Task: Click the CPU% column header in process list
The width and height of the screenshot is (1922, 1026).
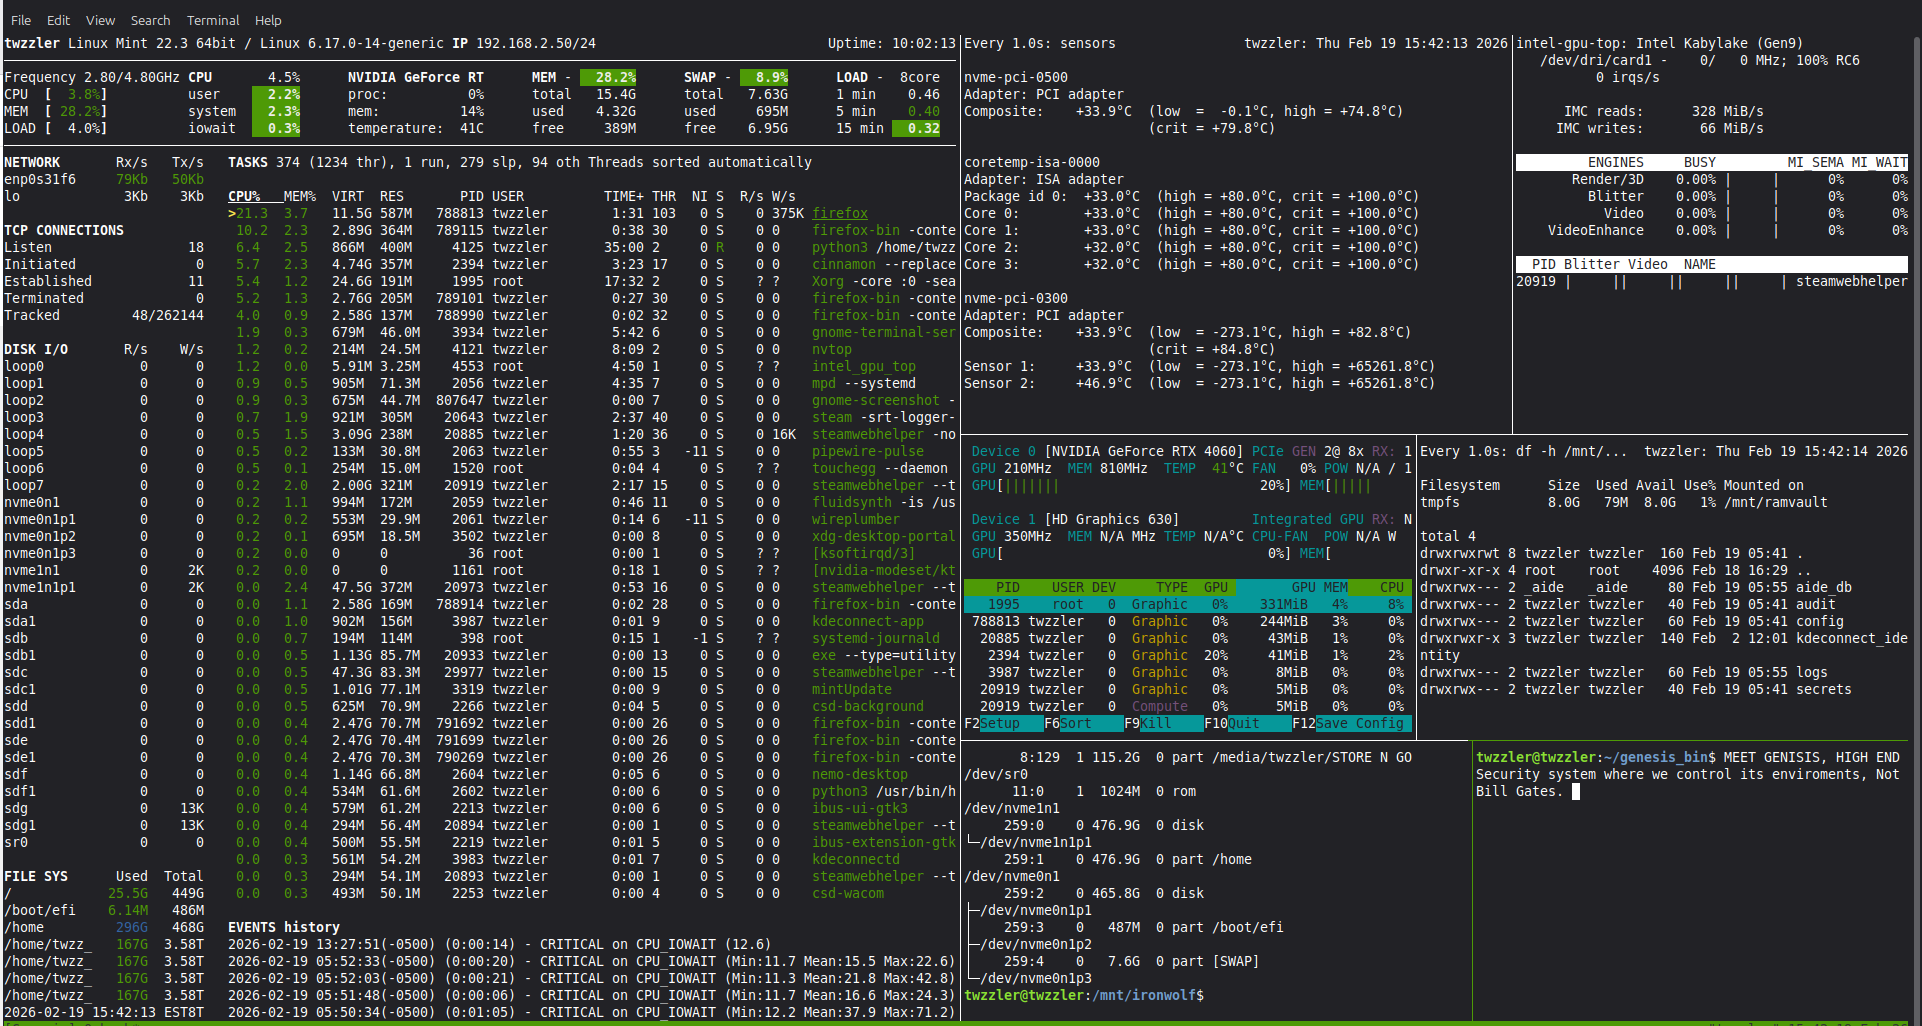Action: [x=244, y=196]
